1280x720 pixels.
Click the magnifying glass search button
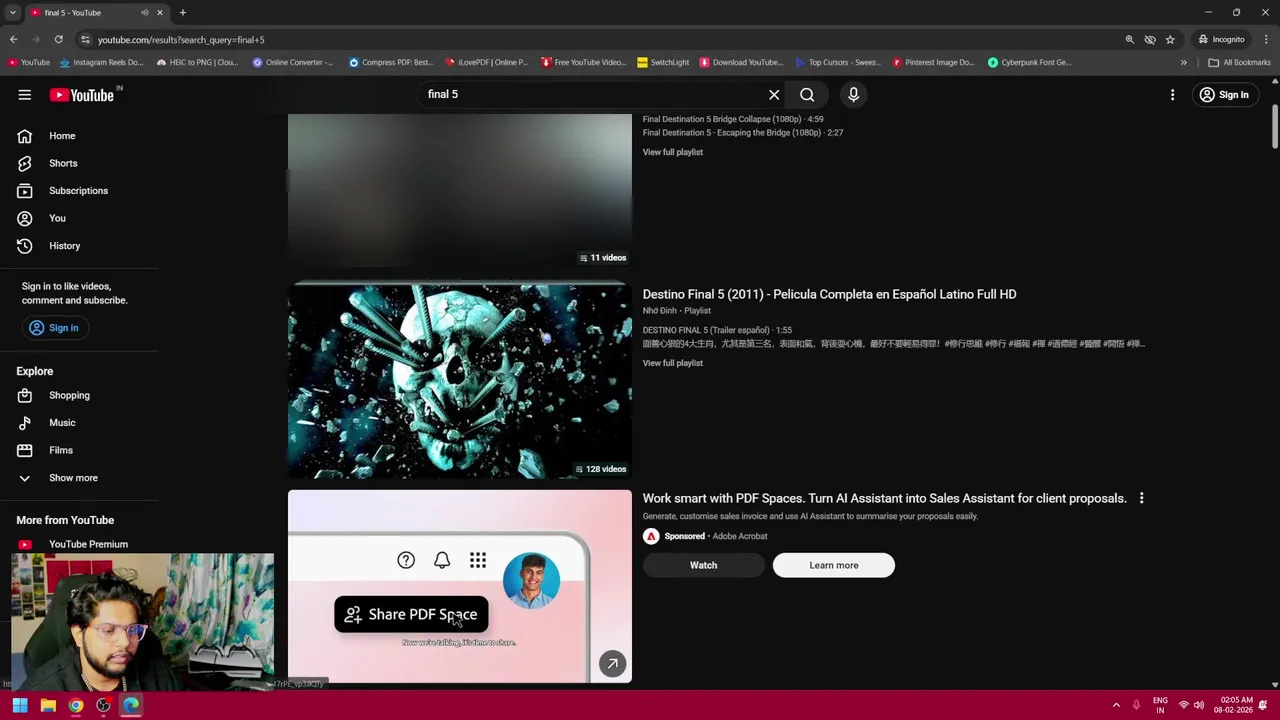point(807,94)
